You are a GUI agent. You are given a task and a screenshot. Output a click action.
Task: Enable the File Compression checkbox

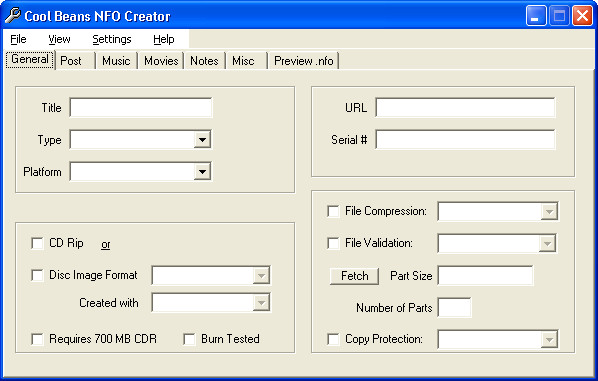[333, 211]
